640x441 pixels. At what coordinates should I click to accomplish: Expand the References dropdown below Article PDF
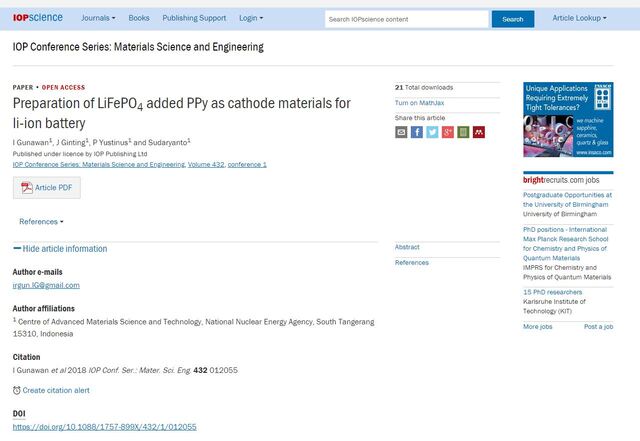[x=41, y=221]
